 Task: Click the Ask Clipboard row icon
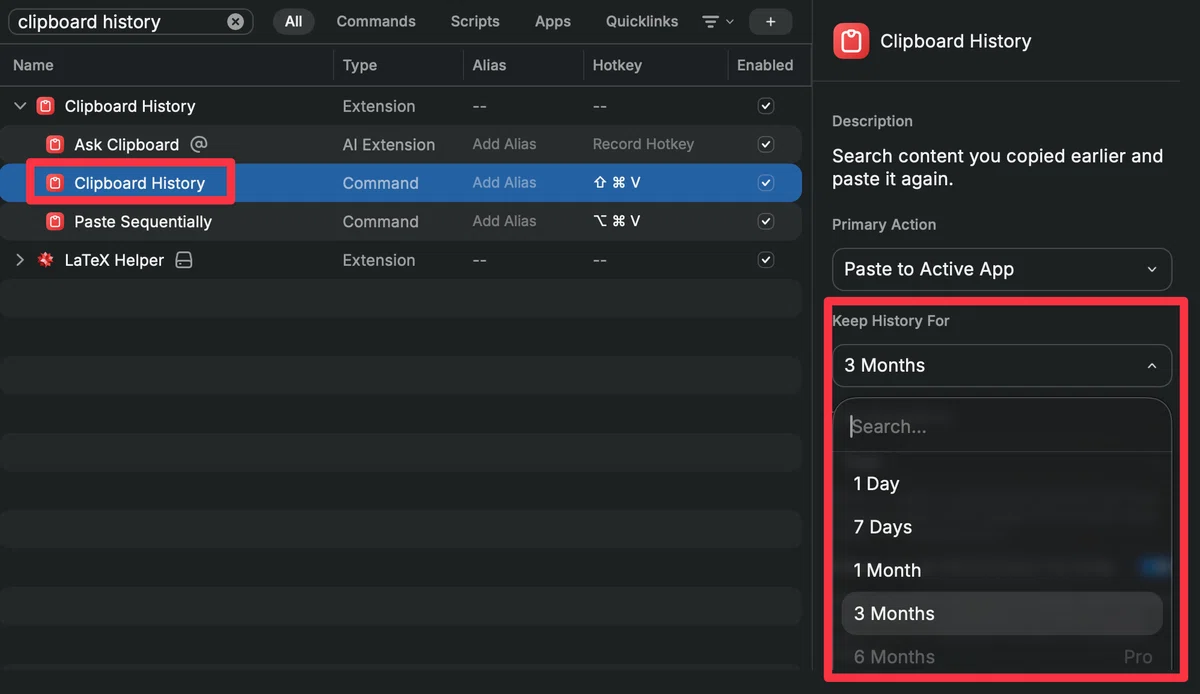click(55, 144)
